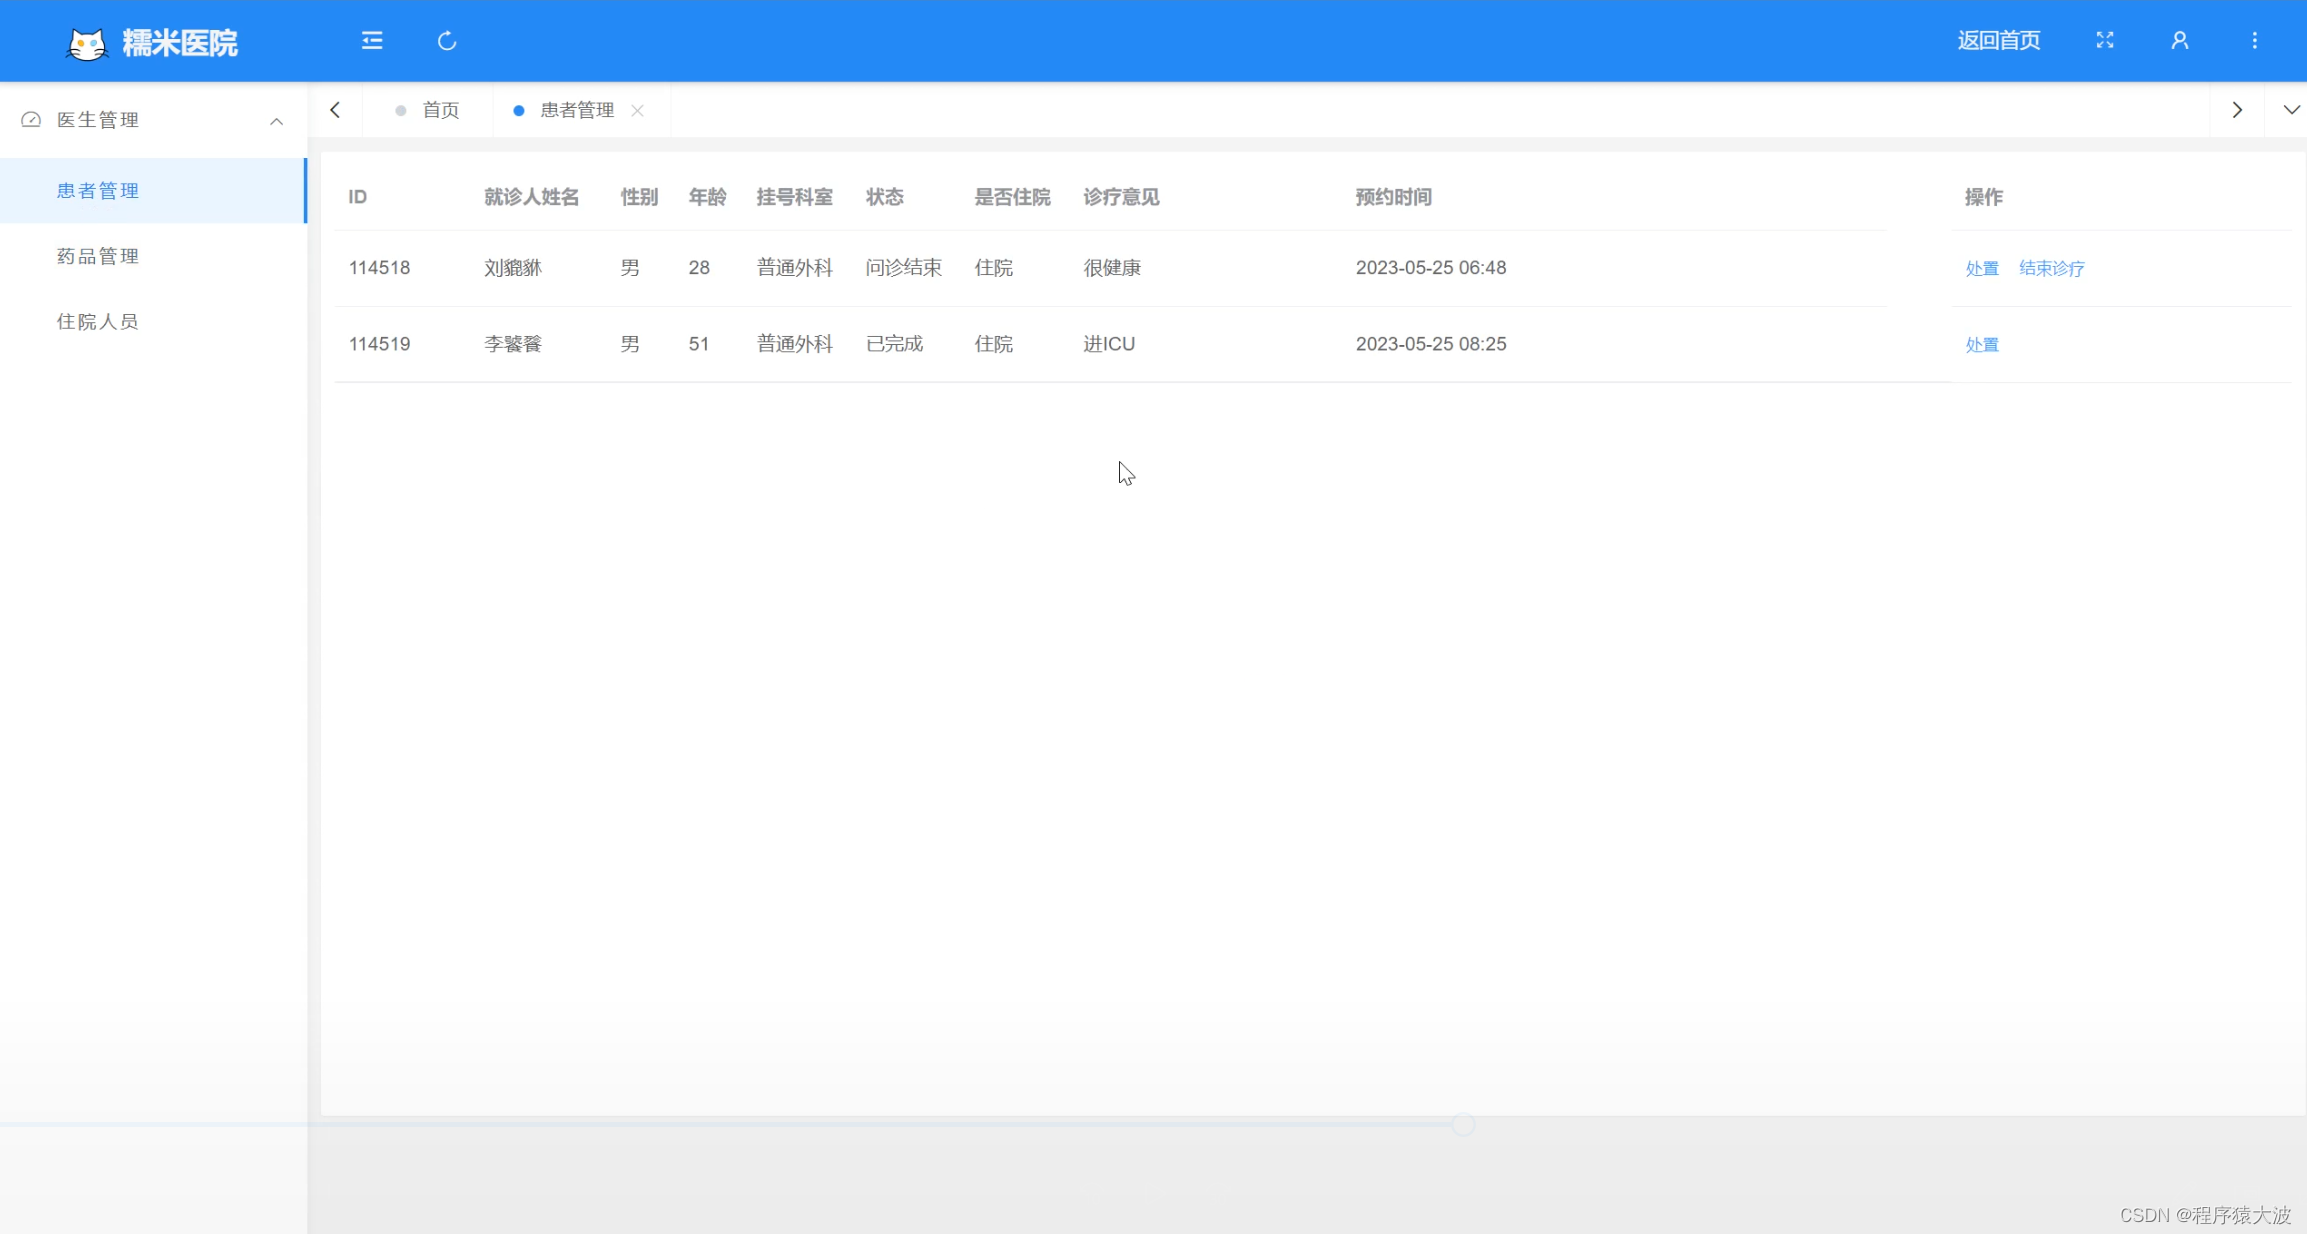Screen dimensions: 2307x1234
Task: Click 结束诊疗 for patient 114518
Action: pyautogui.click(x=2051, y=268)
